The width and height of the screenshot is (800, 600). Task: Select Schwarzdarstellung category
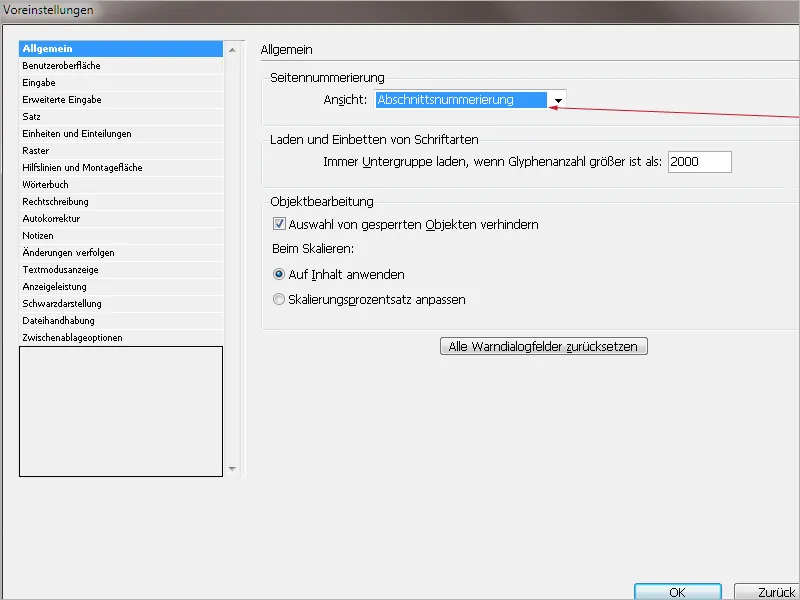(121, 304)
